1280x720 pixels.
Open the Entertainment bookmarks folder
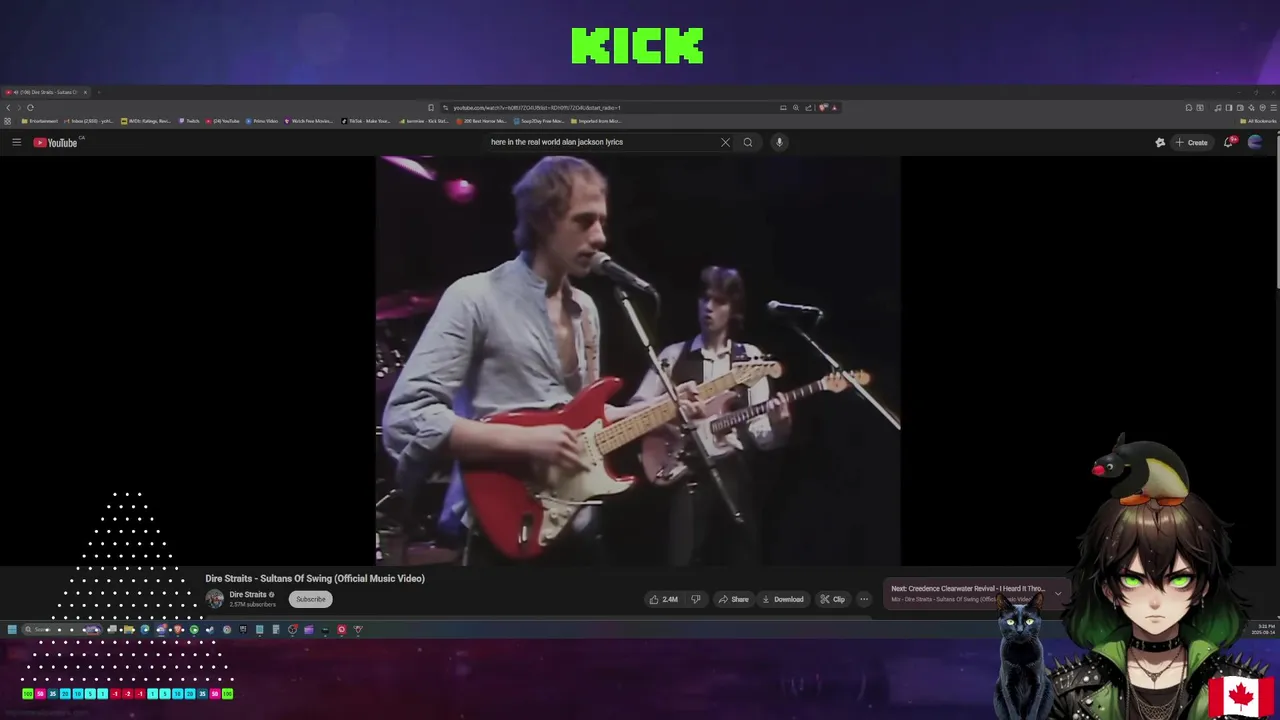click(x=40, y=121)
